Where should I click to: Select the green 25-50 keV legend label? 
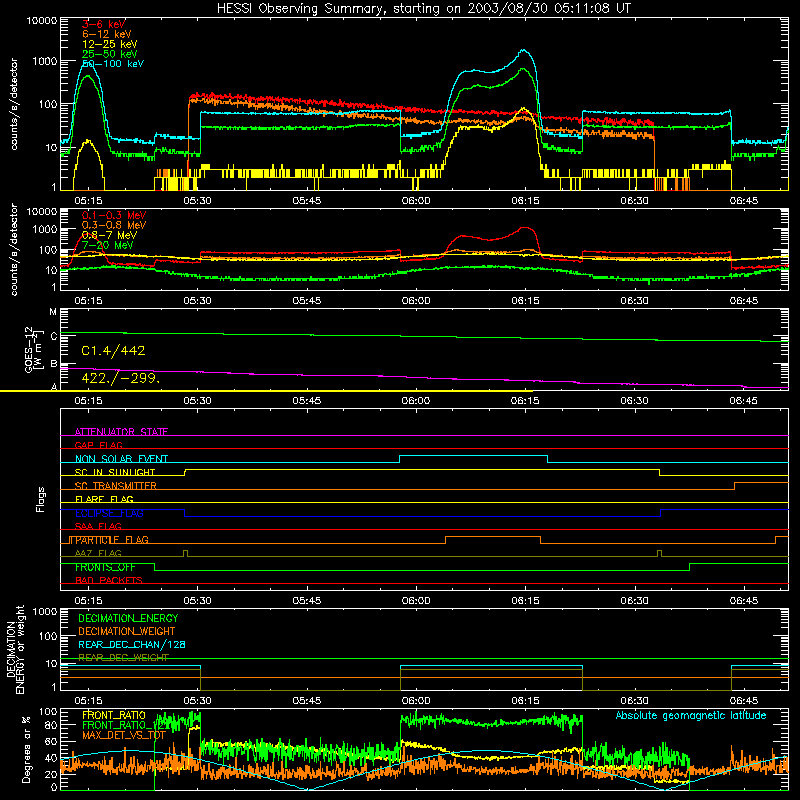click(x=110, y=54)
